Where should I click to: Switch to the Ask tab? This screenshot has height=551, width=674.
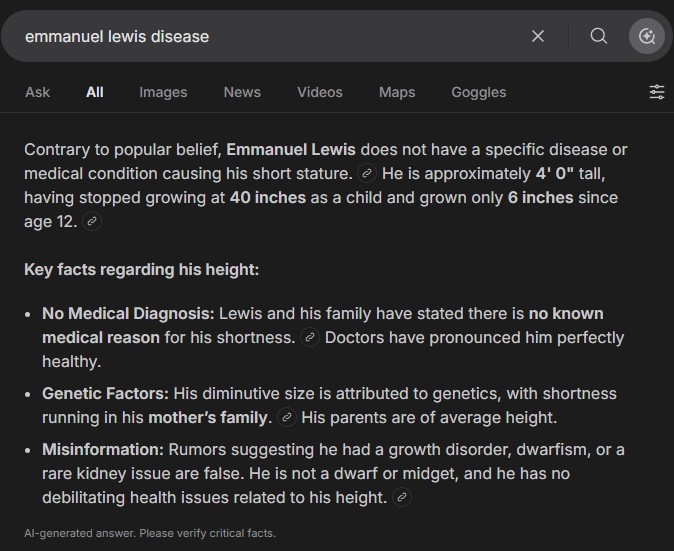[x=37, y=92]
